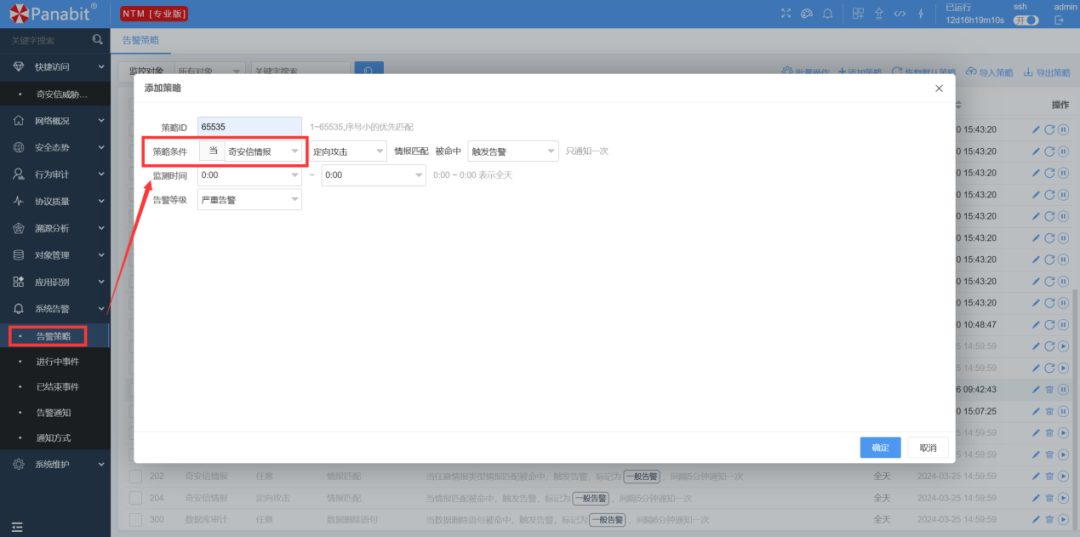Open the code console icon in header
This screenshot has height=537, width=1080.
(899, 13)
